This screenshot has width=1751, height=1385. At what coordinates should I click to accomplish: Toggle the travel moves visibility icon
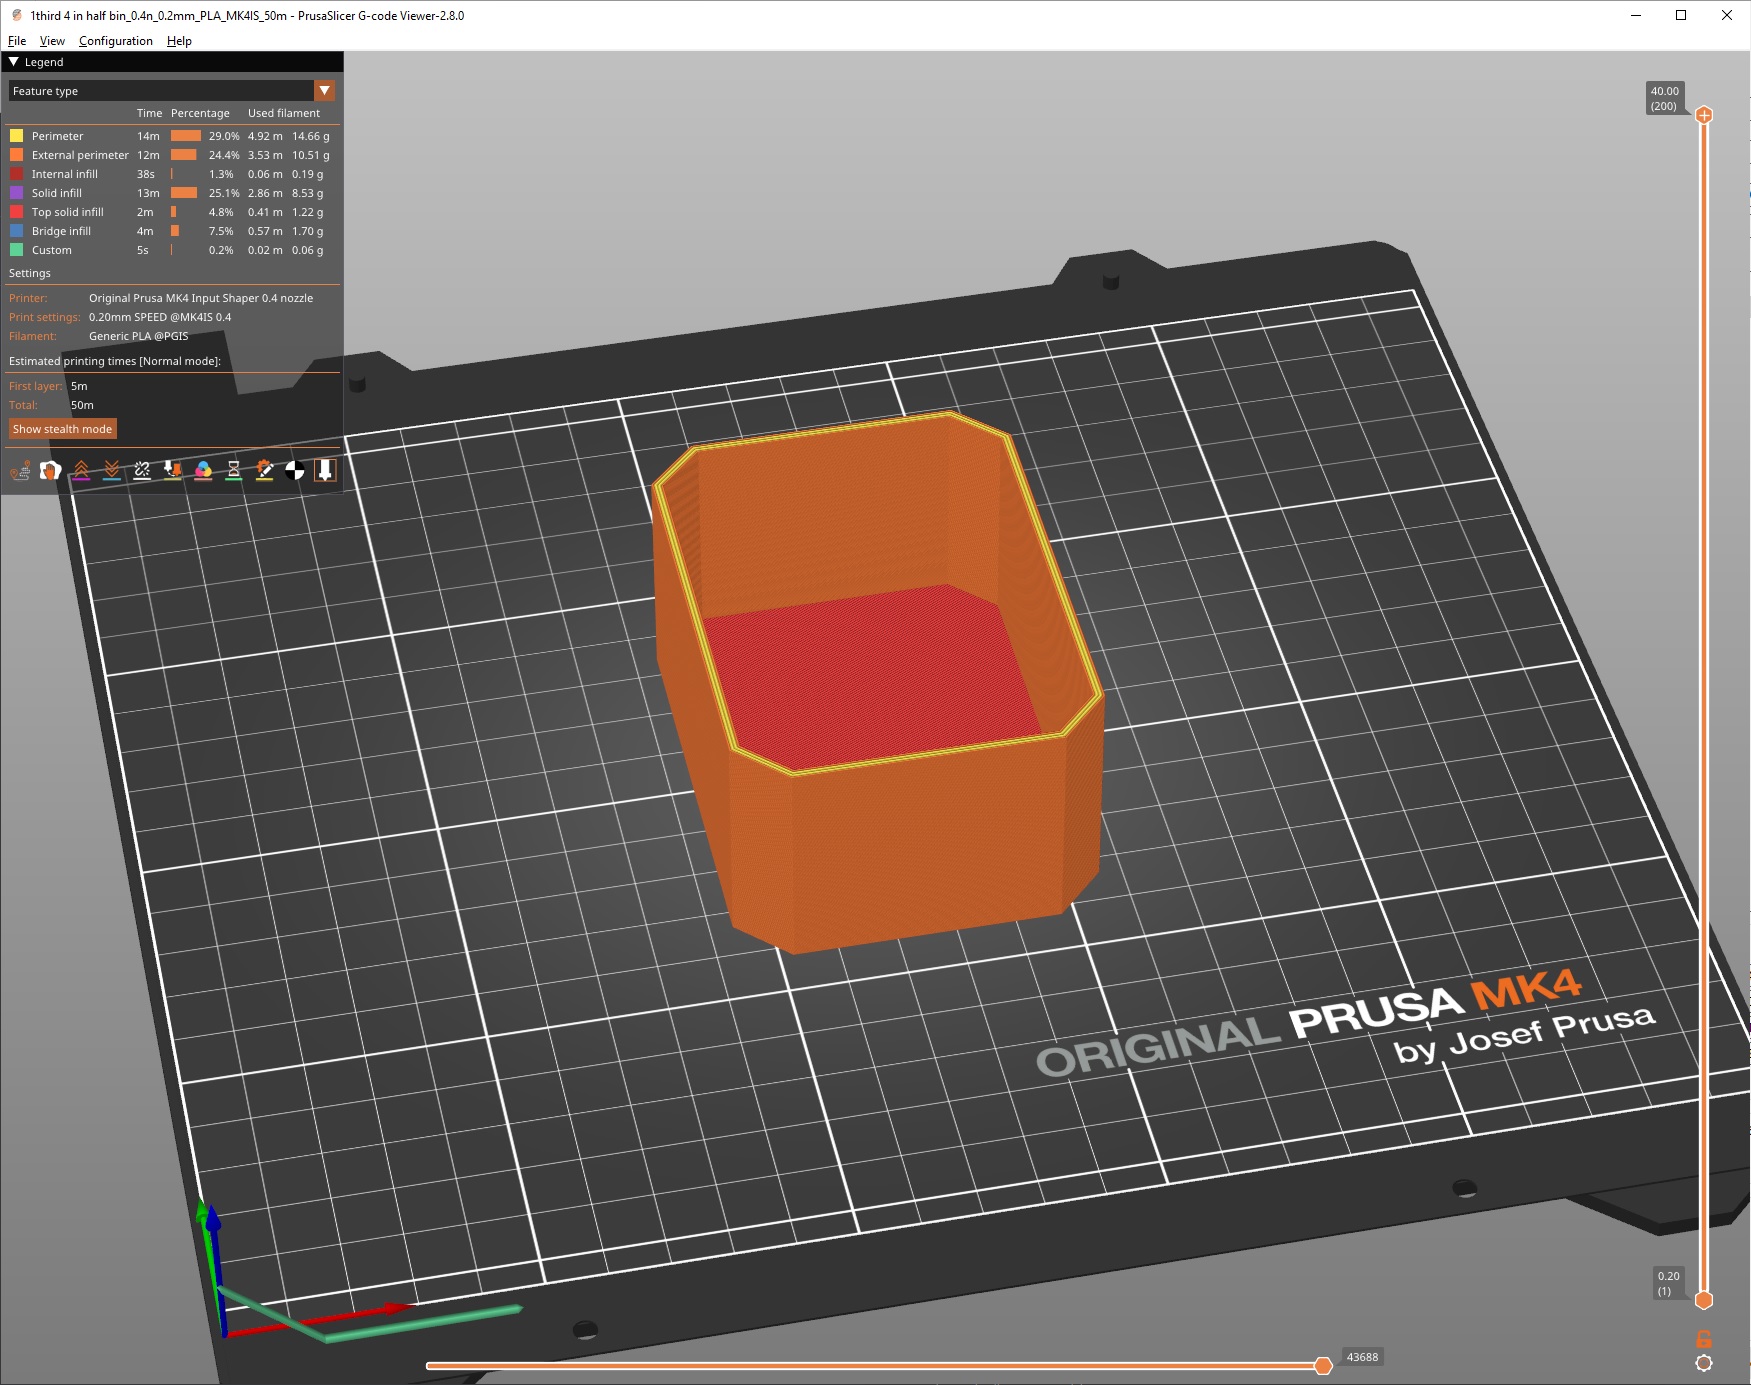[20, 470]
